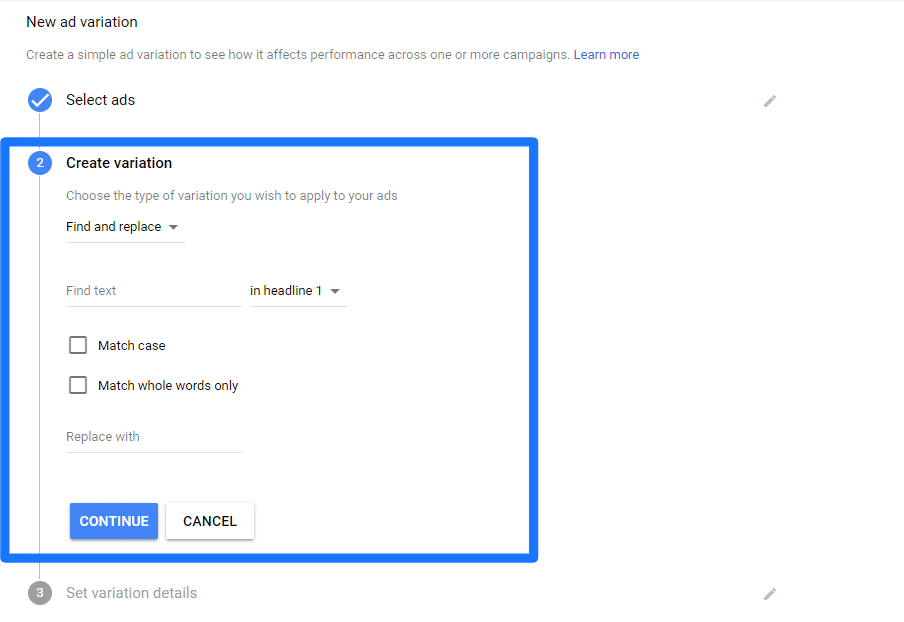The height and width of the screenshot is (622, 904).
Task: Open the Find and replace variation type dropdown
Action: click(x=125, y=227)
